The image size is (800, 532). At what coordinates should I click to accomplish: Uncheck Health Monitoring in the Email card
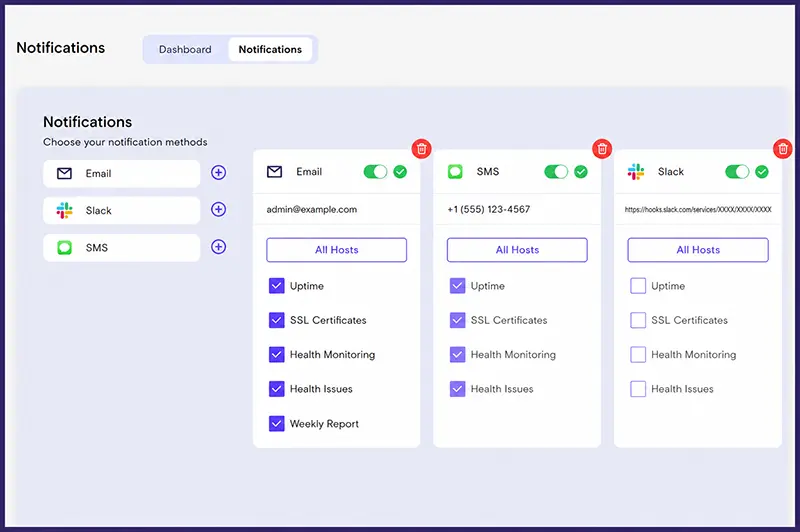pyautogui.click(x=277, y=354)
